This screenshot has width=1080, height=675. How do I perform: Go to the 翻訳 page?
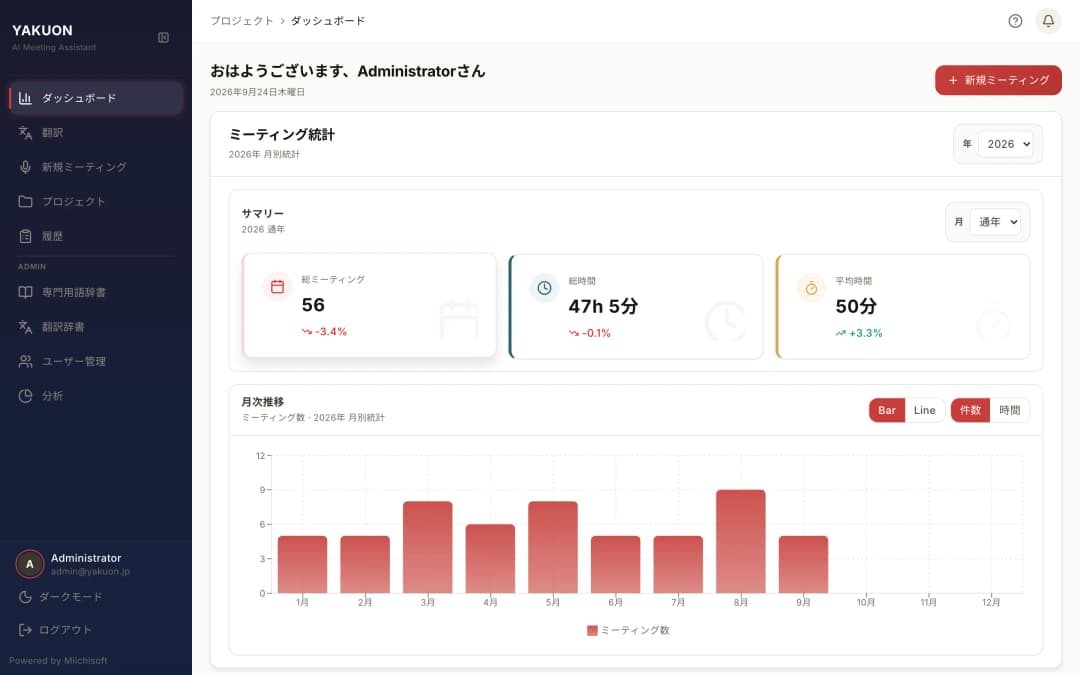(x=96, y=132)
